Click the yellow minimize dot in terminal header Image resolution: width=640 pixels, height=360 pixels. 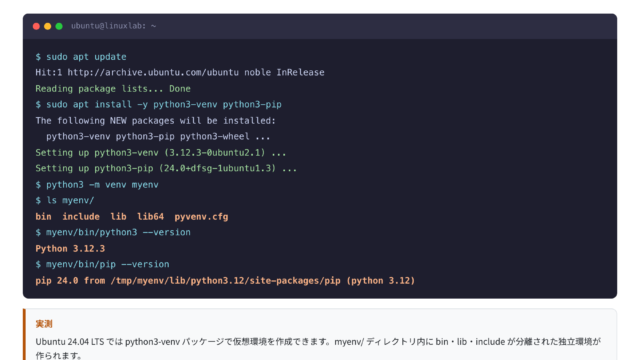(47, 26)
